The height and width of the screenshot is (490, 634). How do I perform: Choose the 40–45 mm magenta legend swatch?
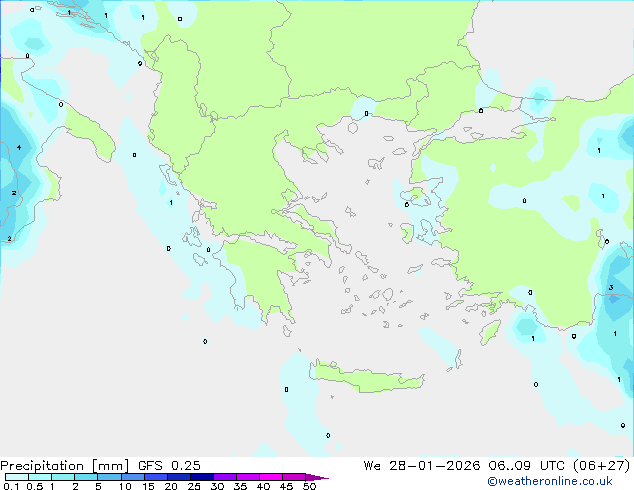pyautogui.click(x=271, y=477)
